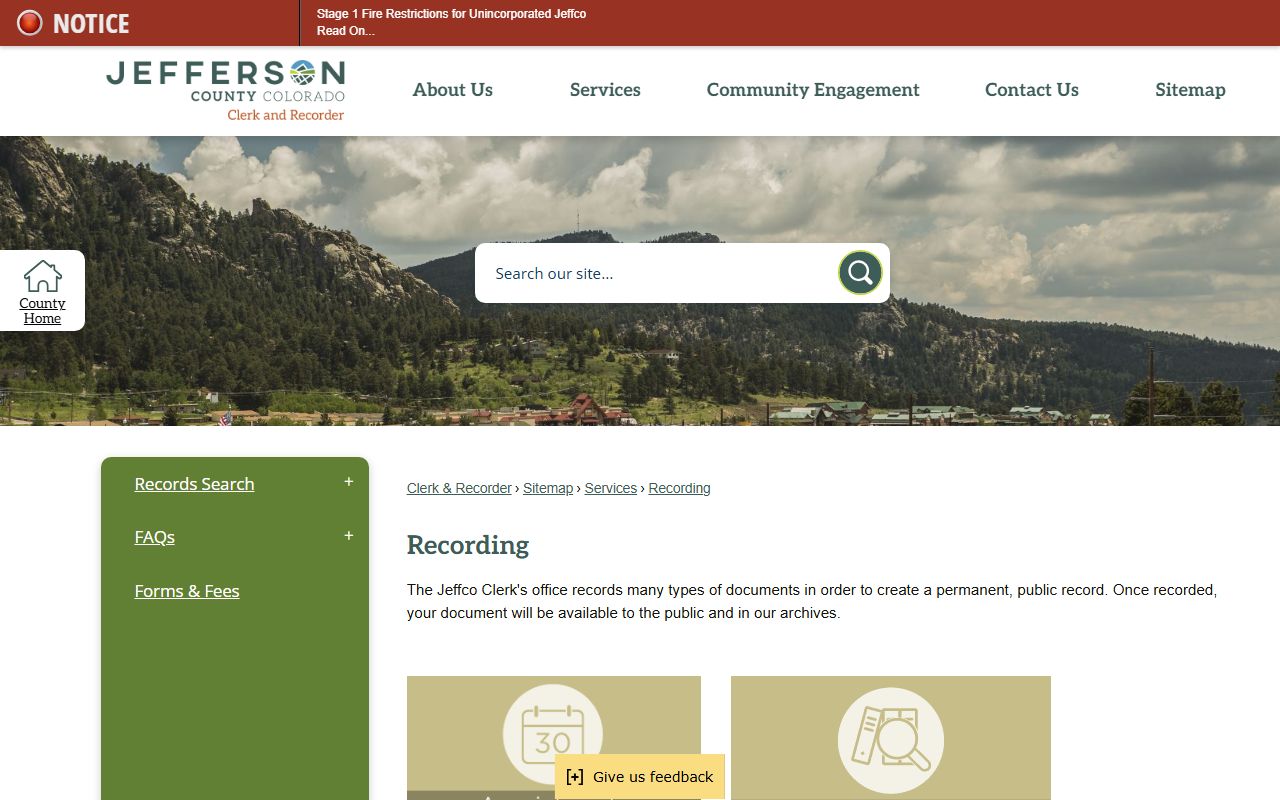
Task: Click the Recording breadcrumb link
Action: coord(679,488)
